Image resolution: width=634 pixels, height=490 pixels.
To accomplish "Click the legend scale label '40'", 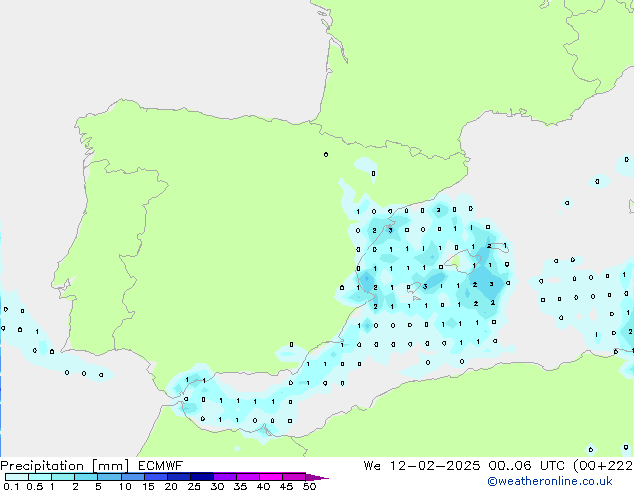I will click(263, 486).
